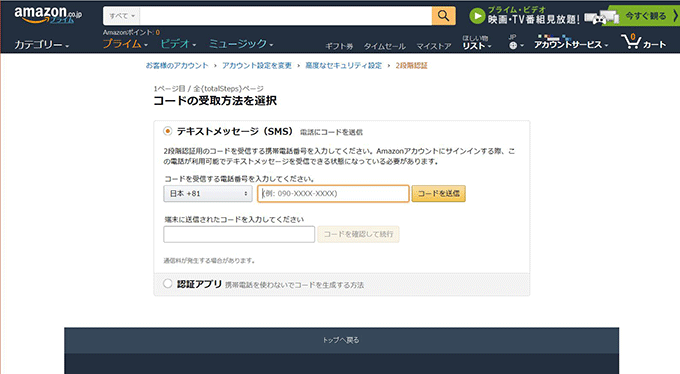The image size is (680, 374).
Task: Open the プライム menu
Action: coord(125,44)
